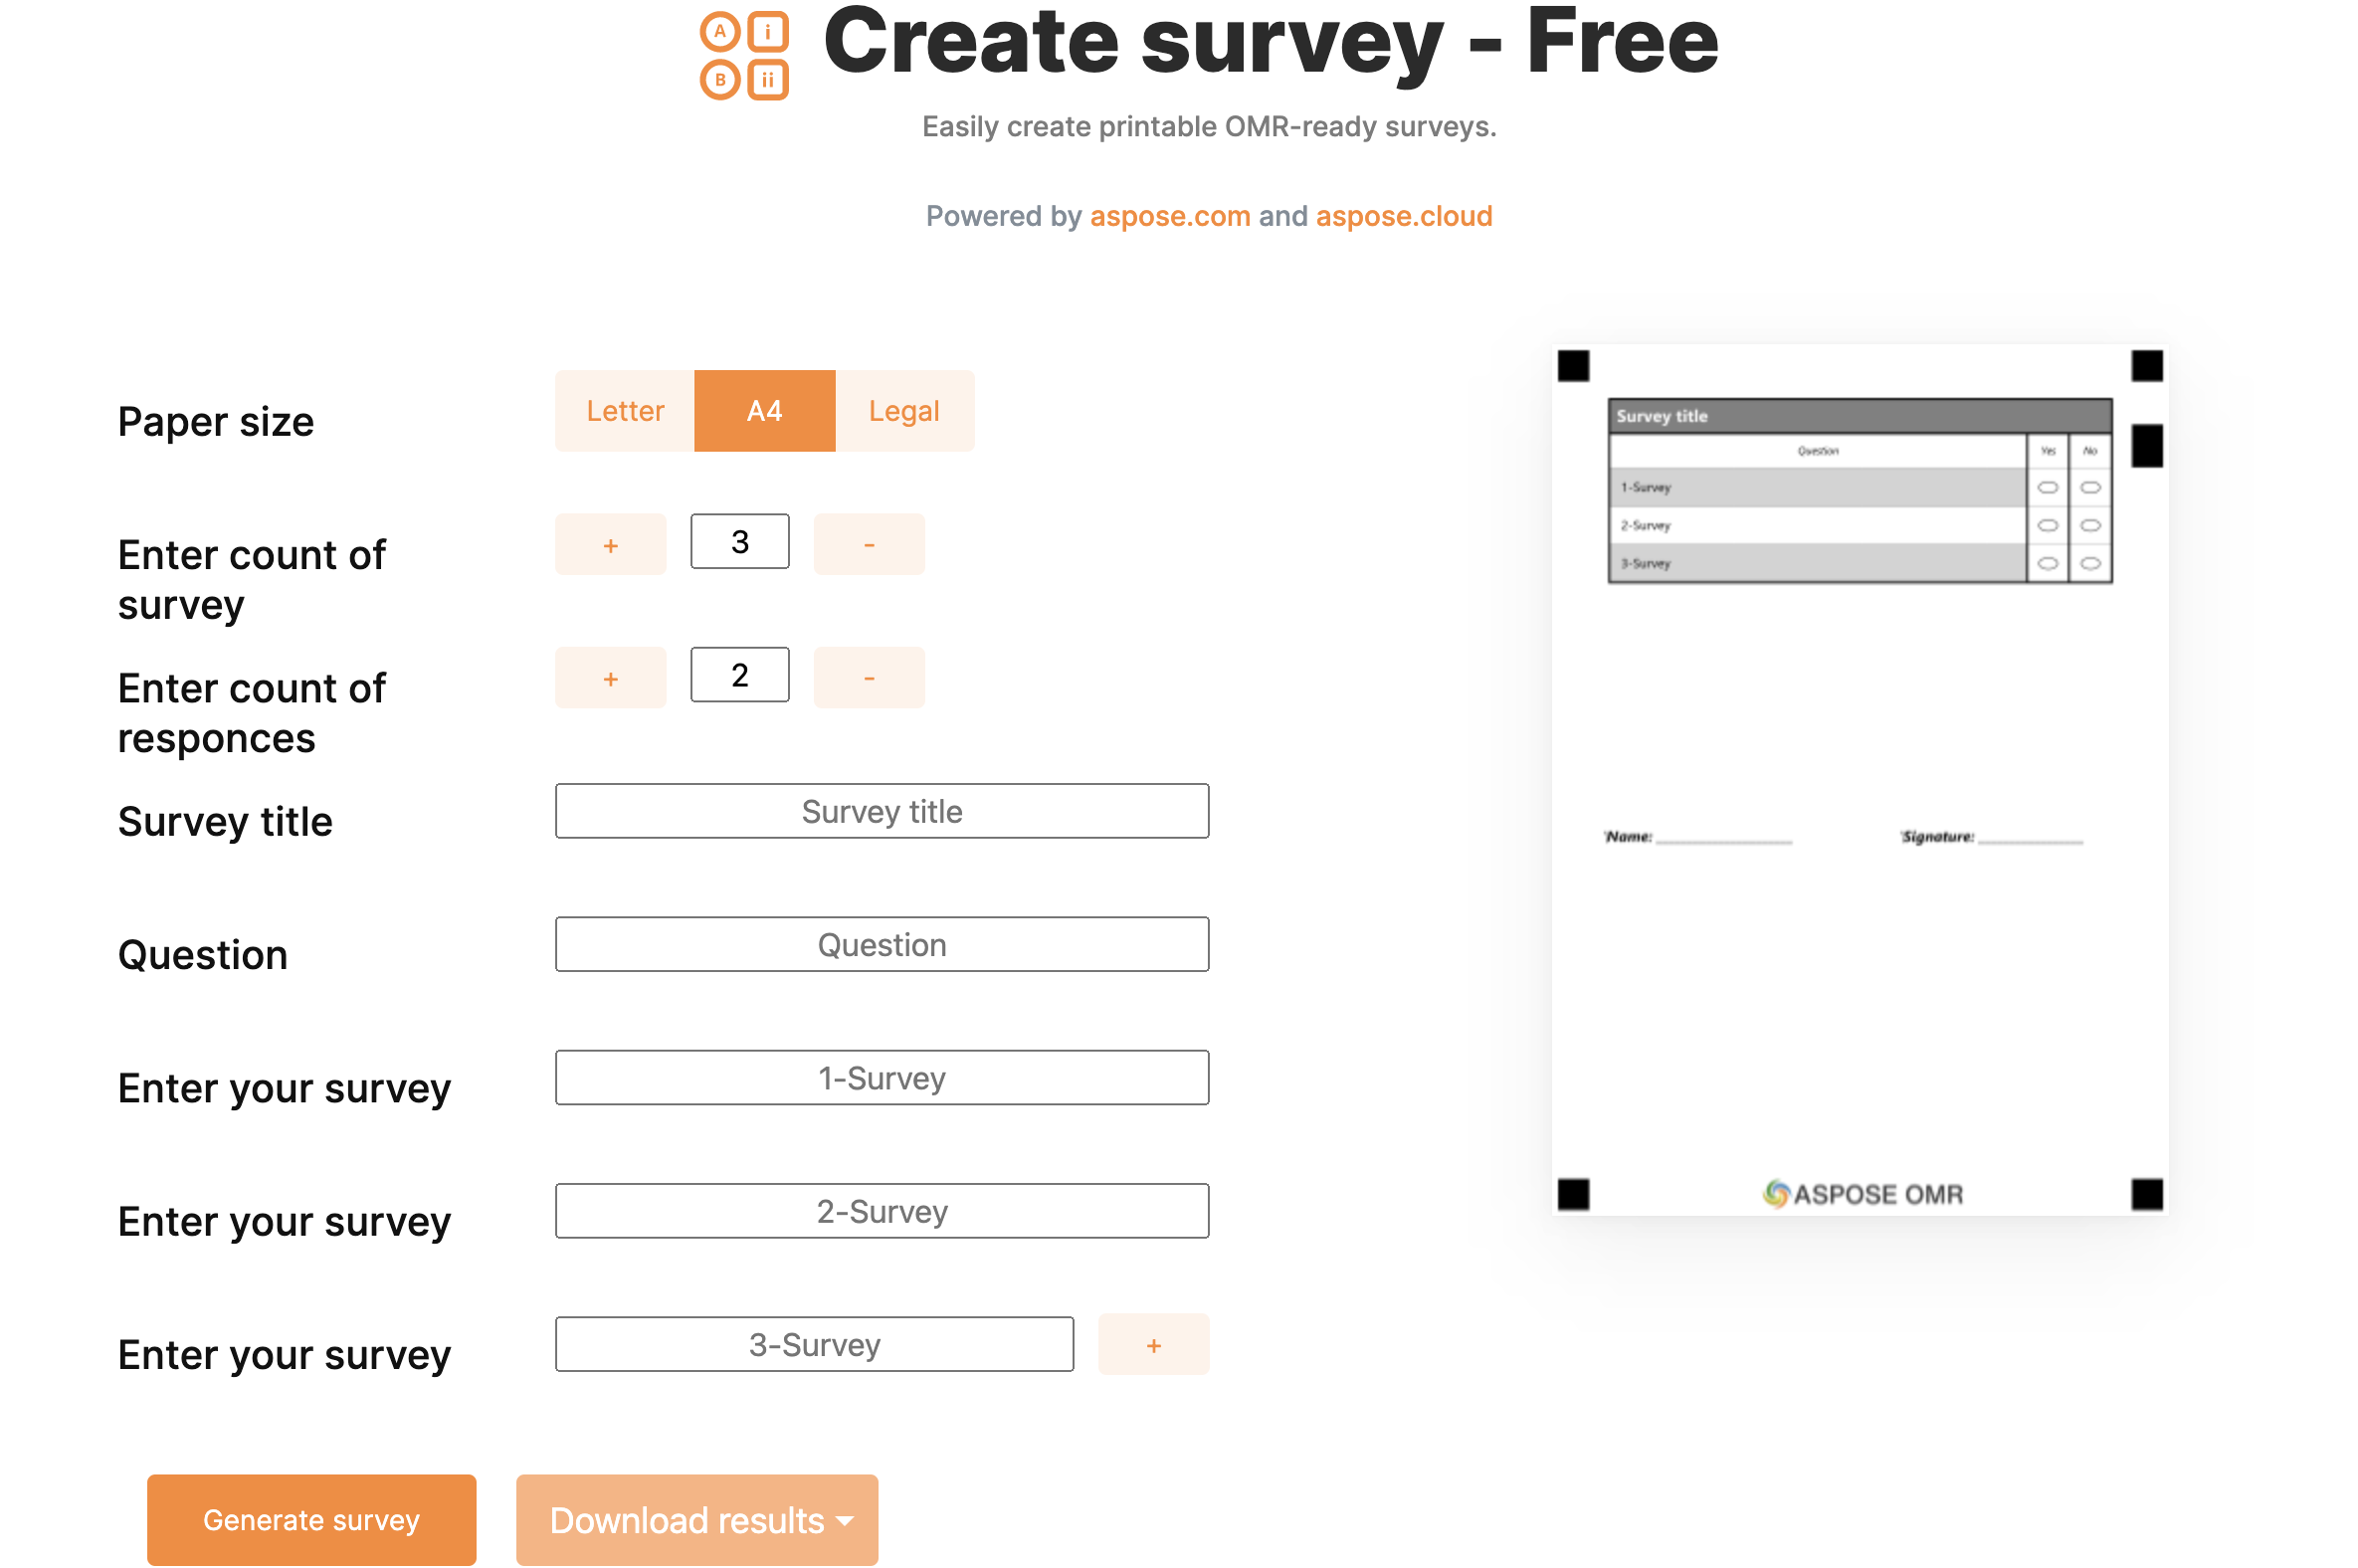
Task: Click minus to decrease survey count
Action: tap(868, 545)
